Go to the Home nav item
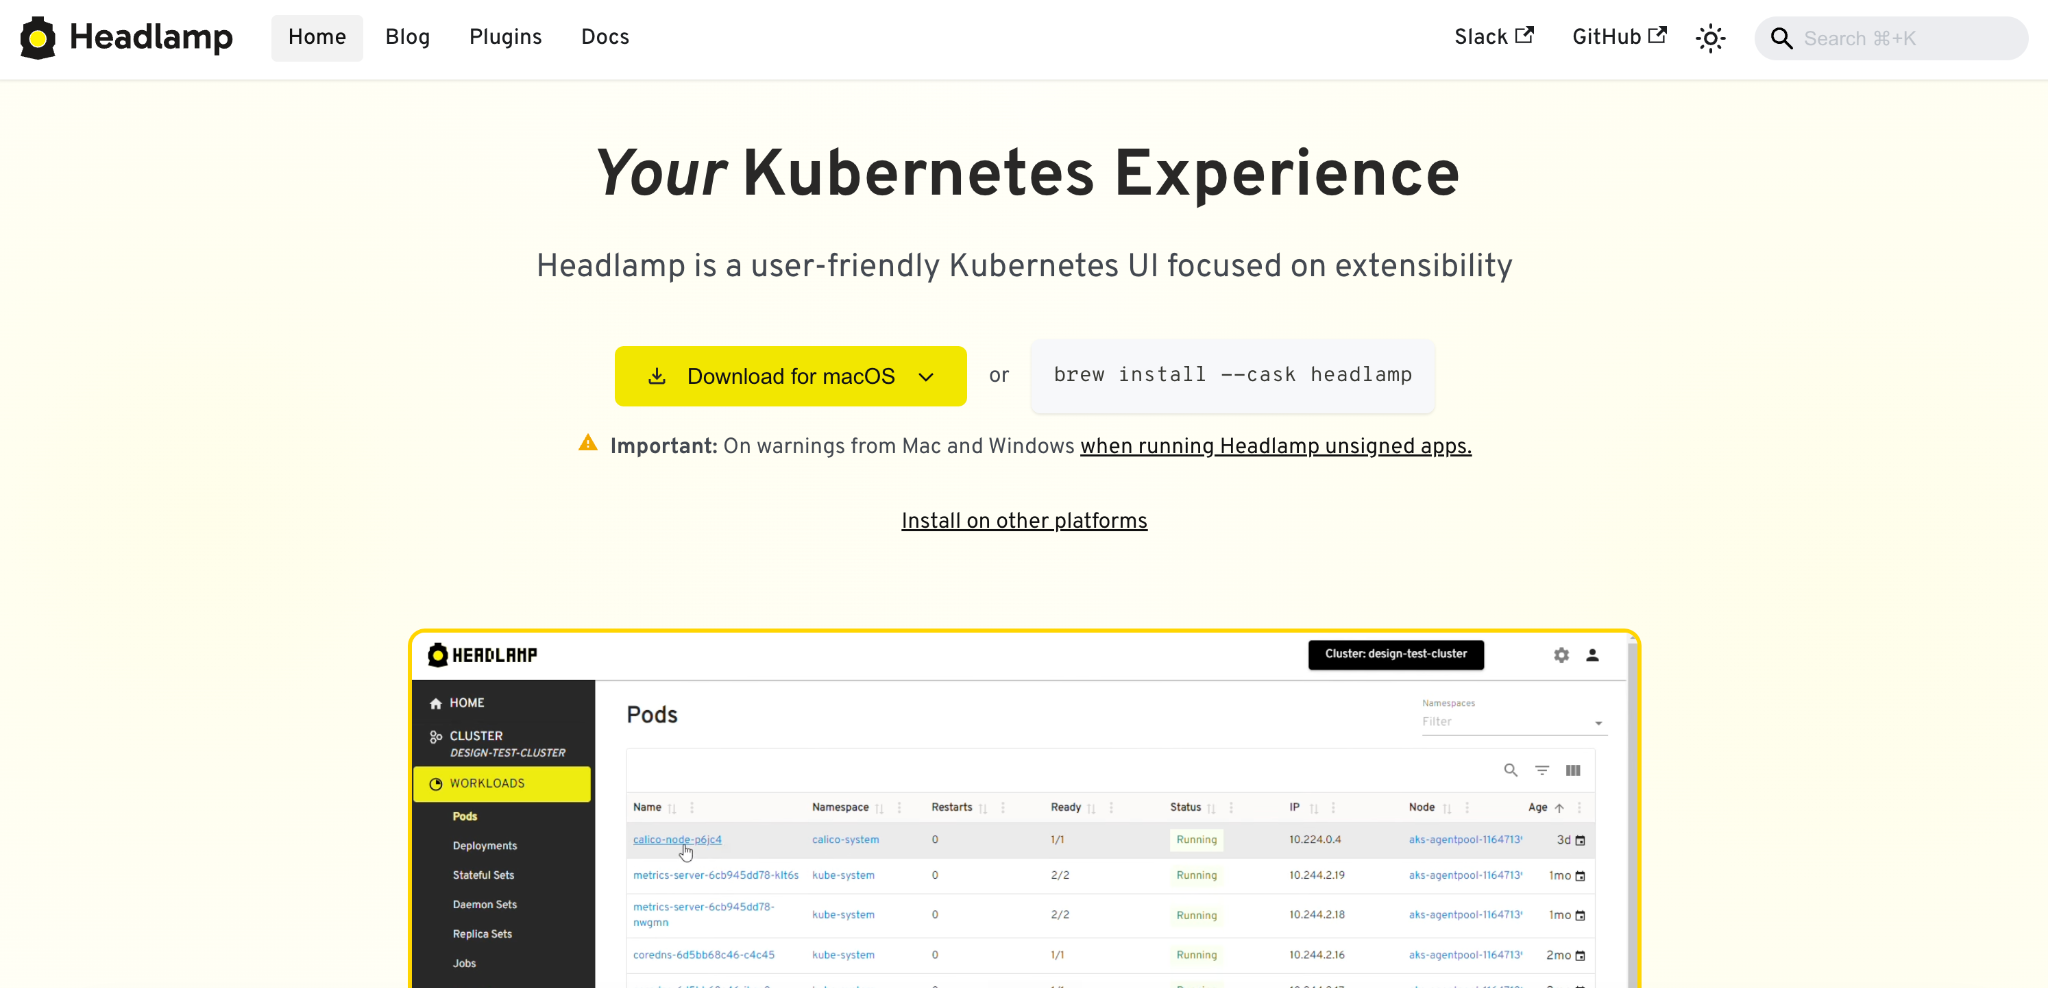The image size is (2048, 988). [x=317, y=37]
